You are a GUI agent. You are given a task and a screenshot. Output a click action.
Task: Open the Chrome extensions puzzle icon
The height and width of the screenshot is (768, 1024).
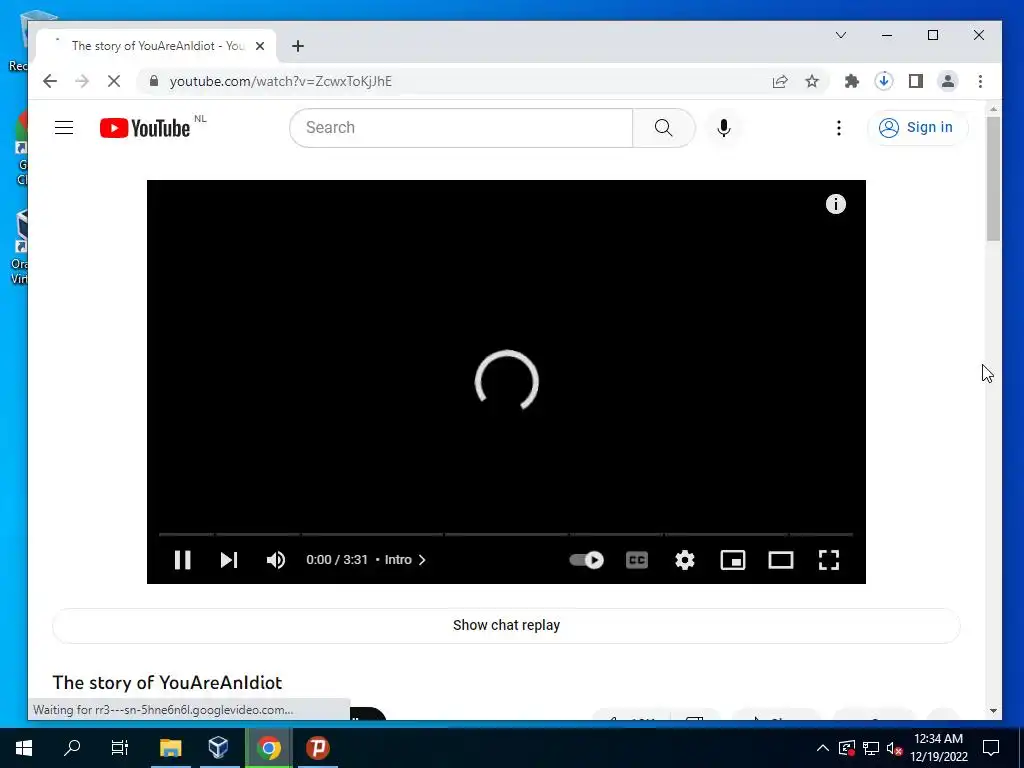coord(852,81)
